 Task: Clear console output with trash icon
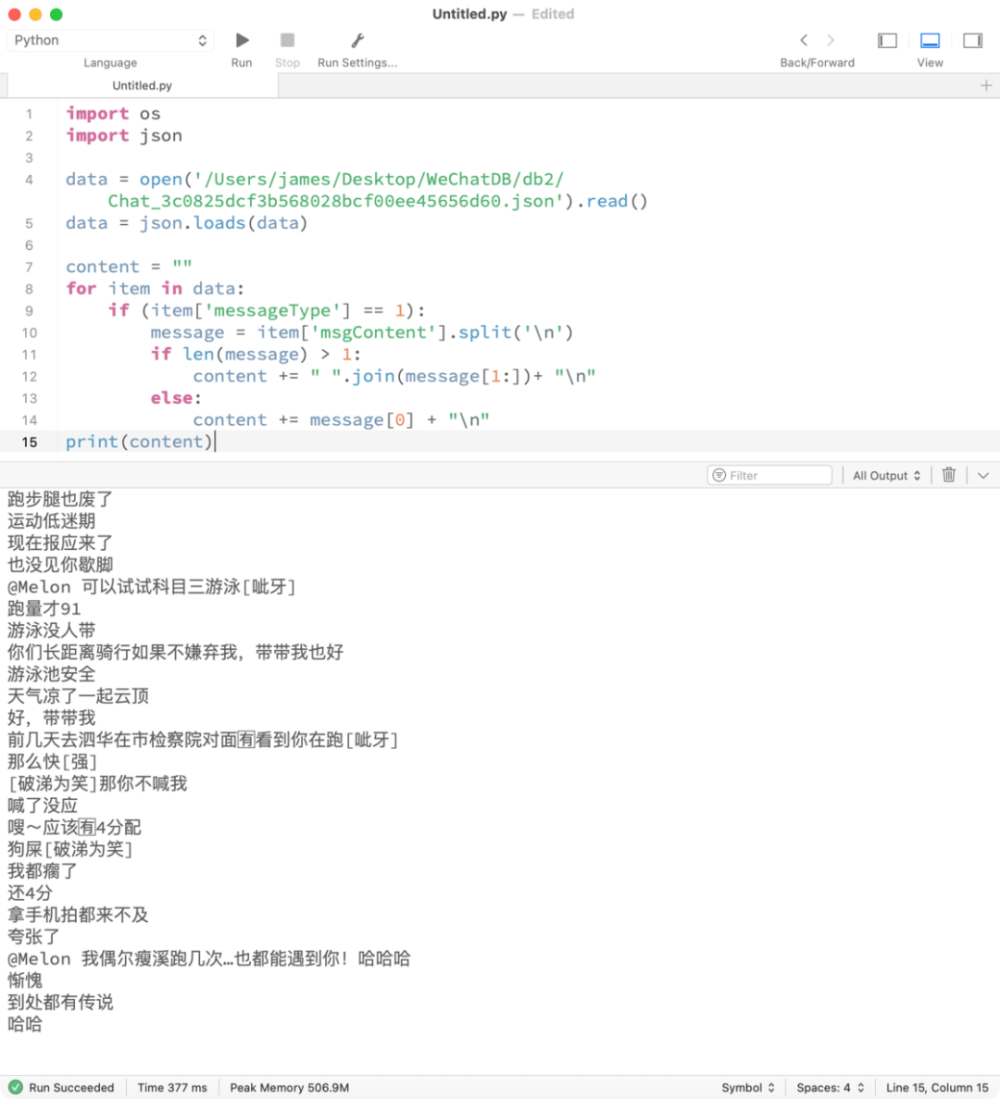coord(949,475)
